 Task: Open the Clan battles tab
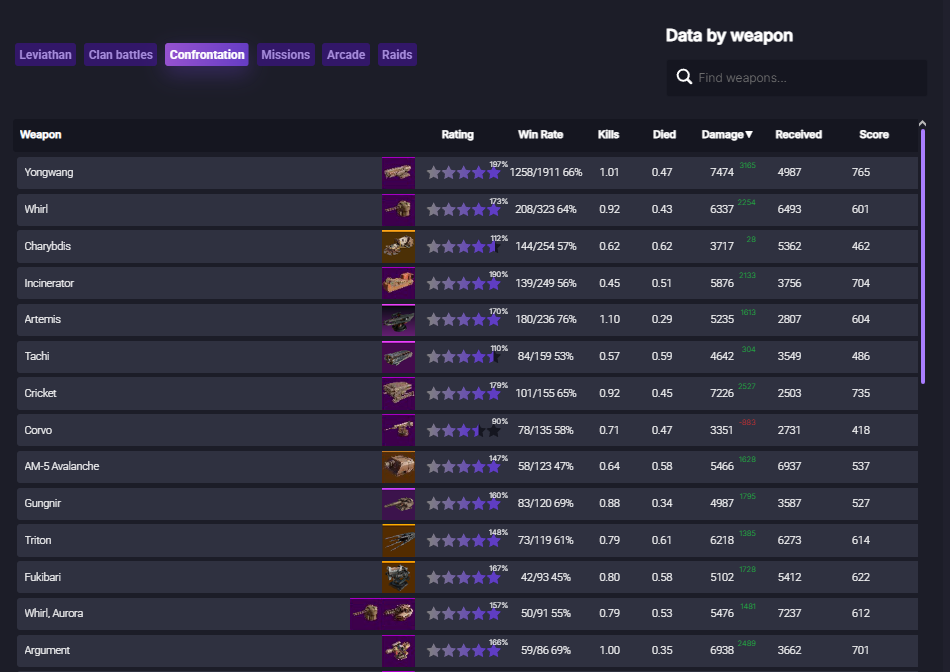(x=120, y=55)
